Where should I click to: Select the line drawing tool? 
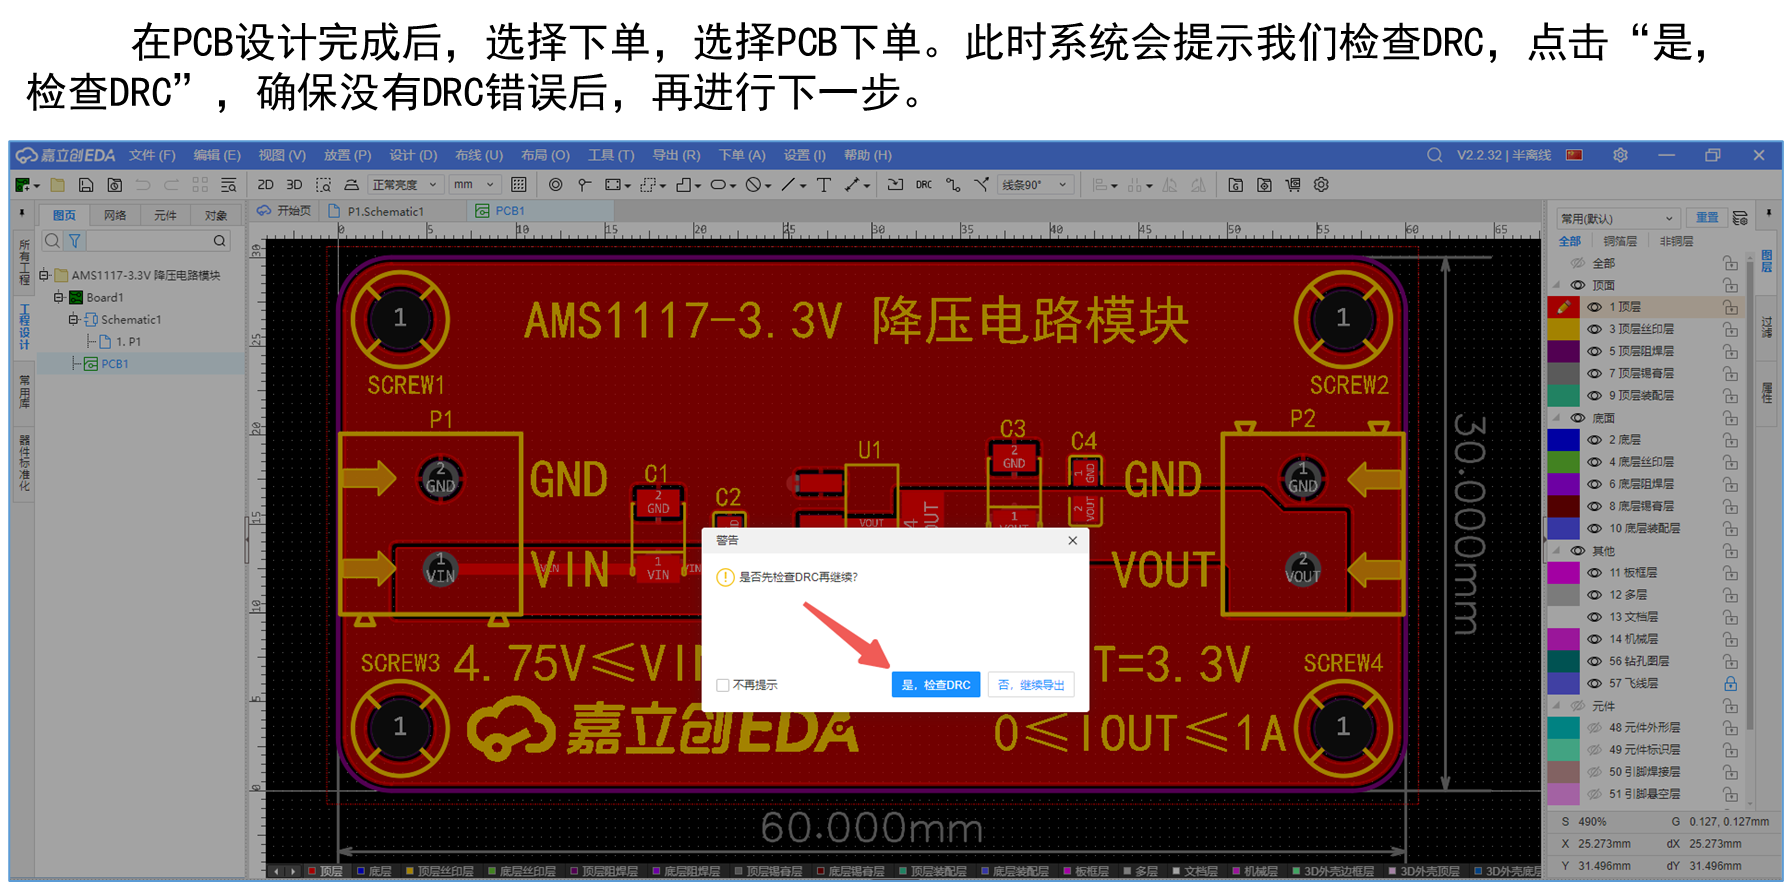(788, 185)
